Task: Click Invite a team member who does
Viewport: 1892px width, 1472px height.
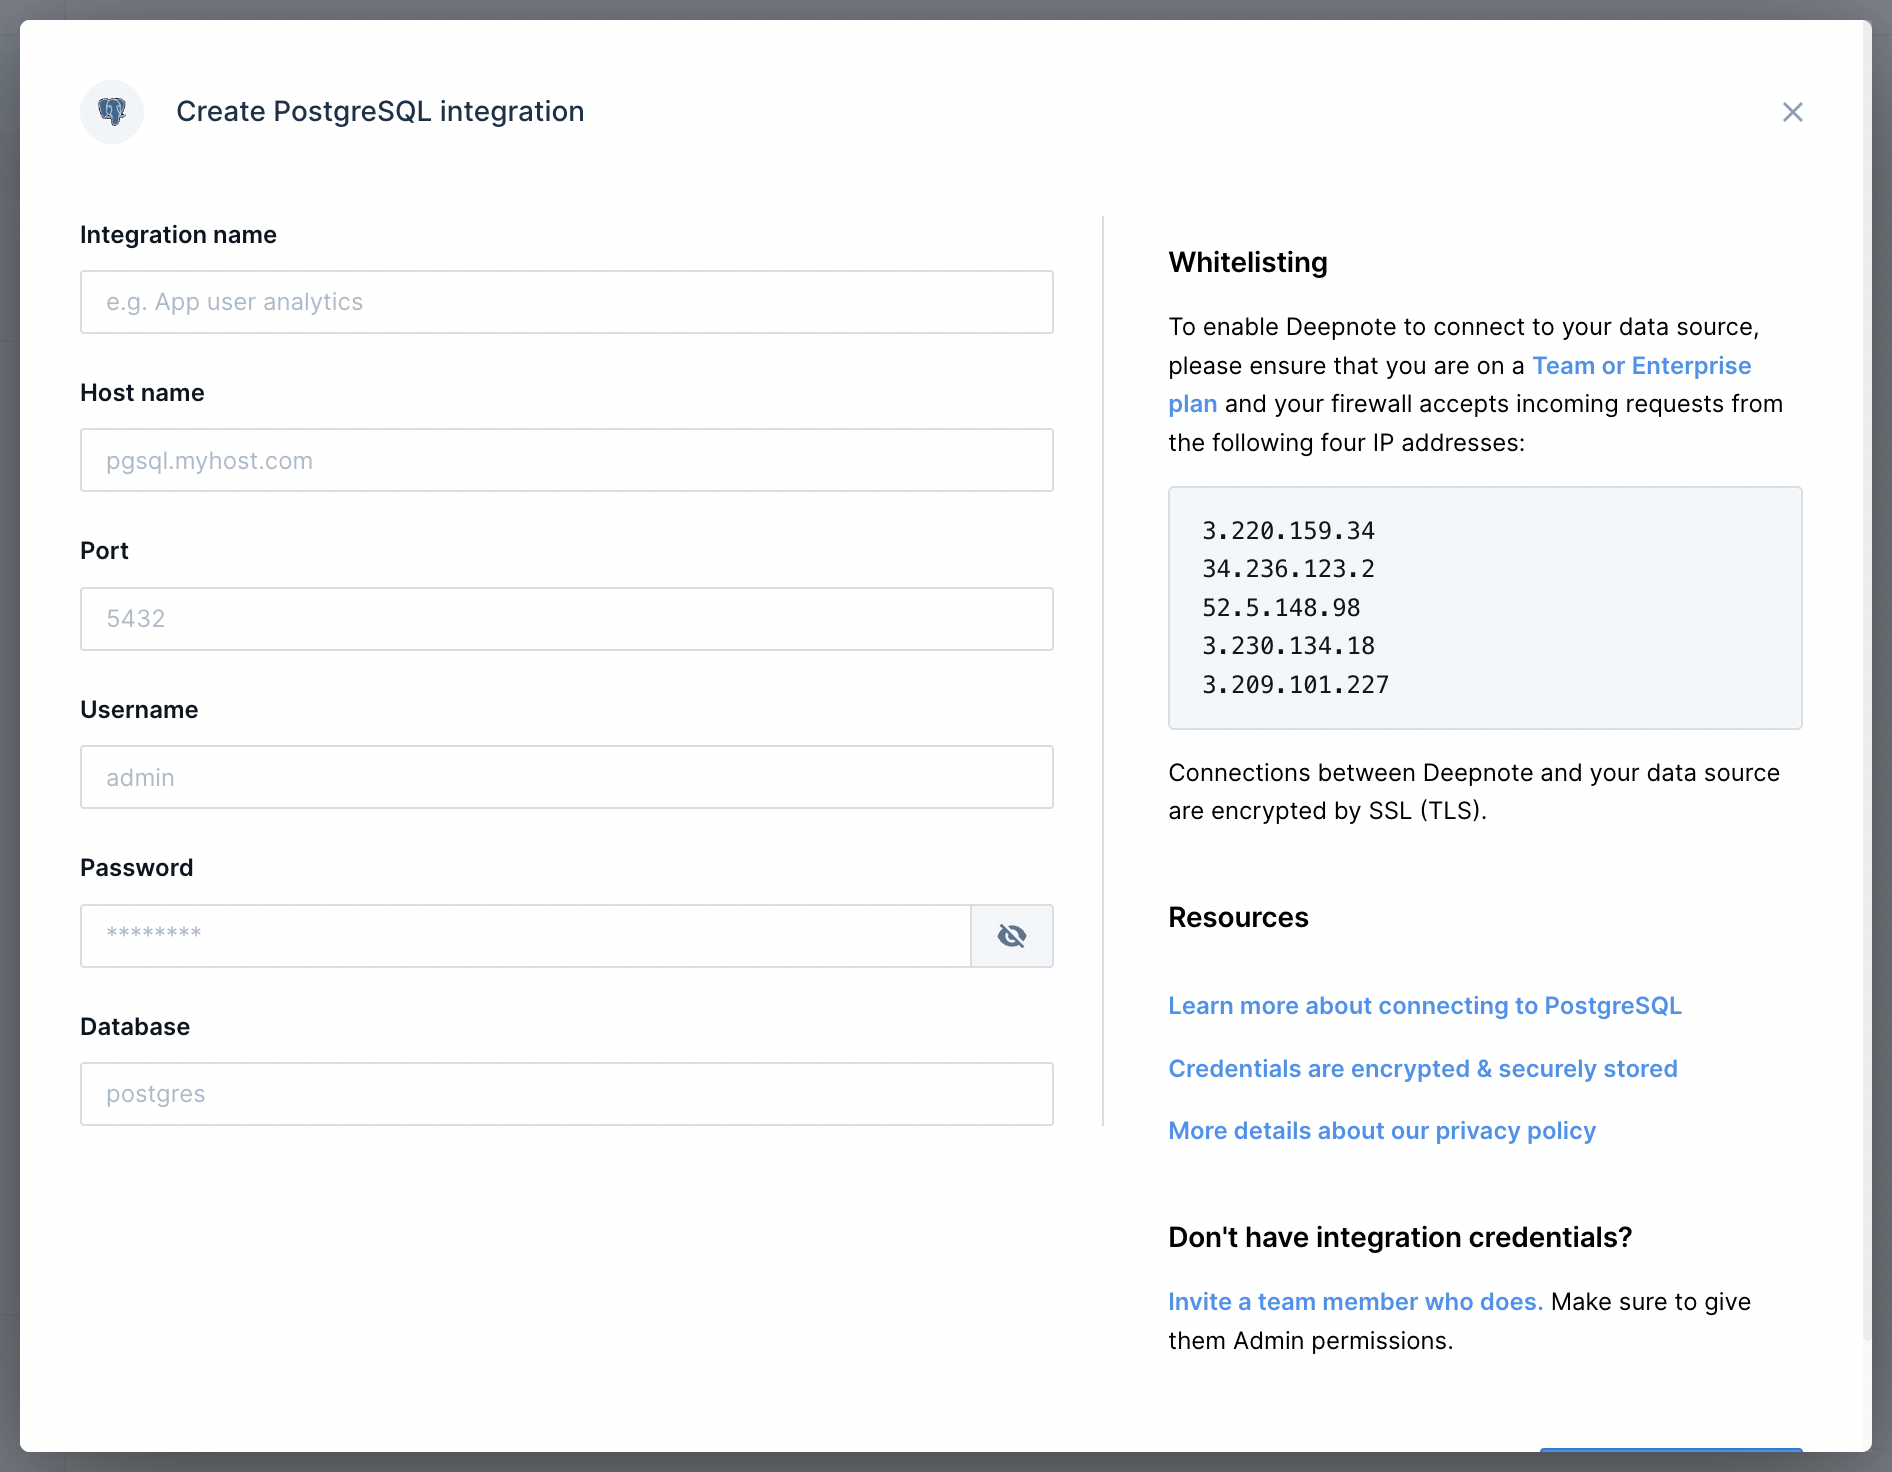Action: (x=1355, y=1302)
